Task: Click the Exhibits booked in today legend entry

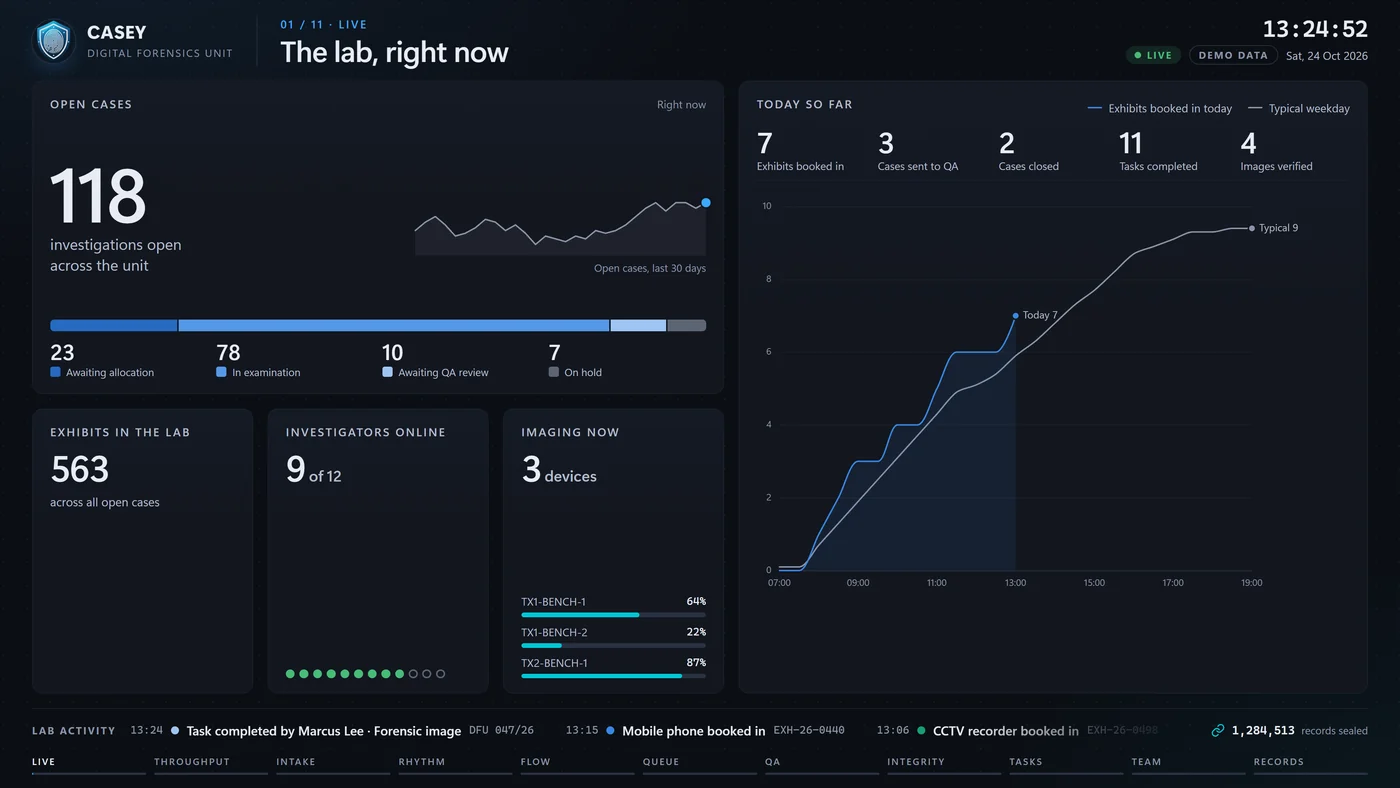Action: pyautogui.click(x=1159, y=108)
